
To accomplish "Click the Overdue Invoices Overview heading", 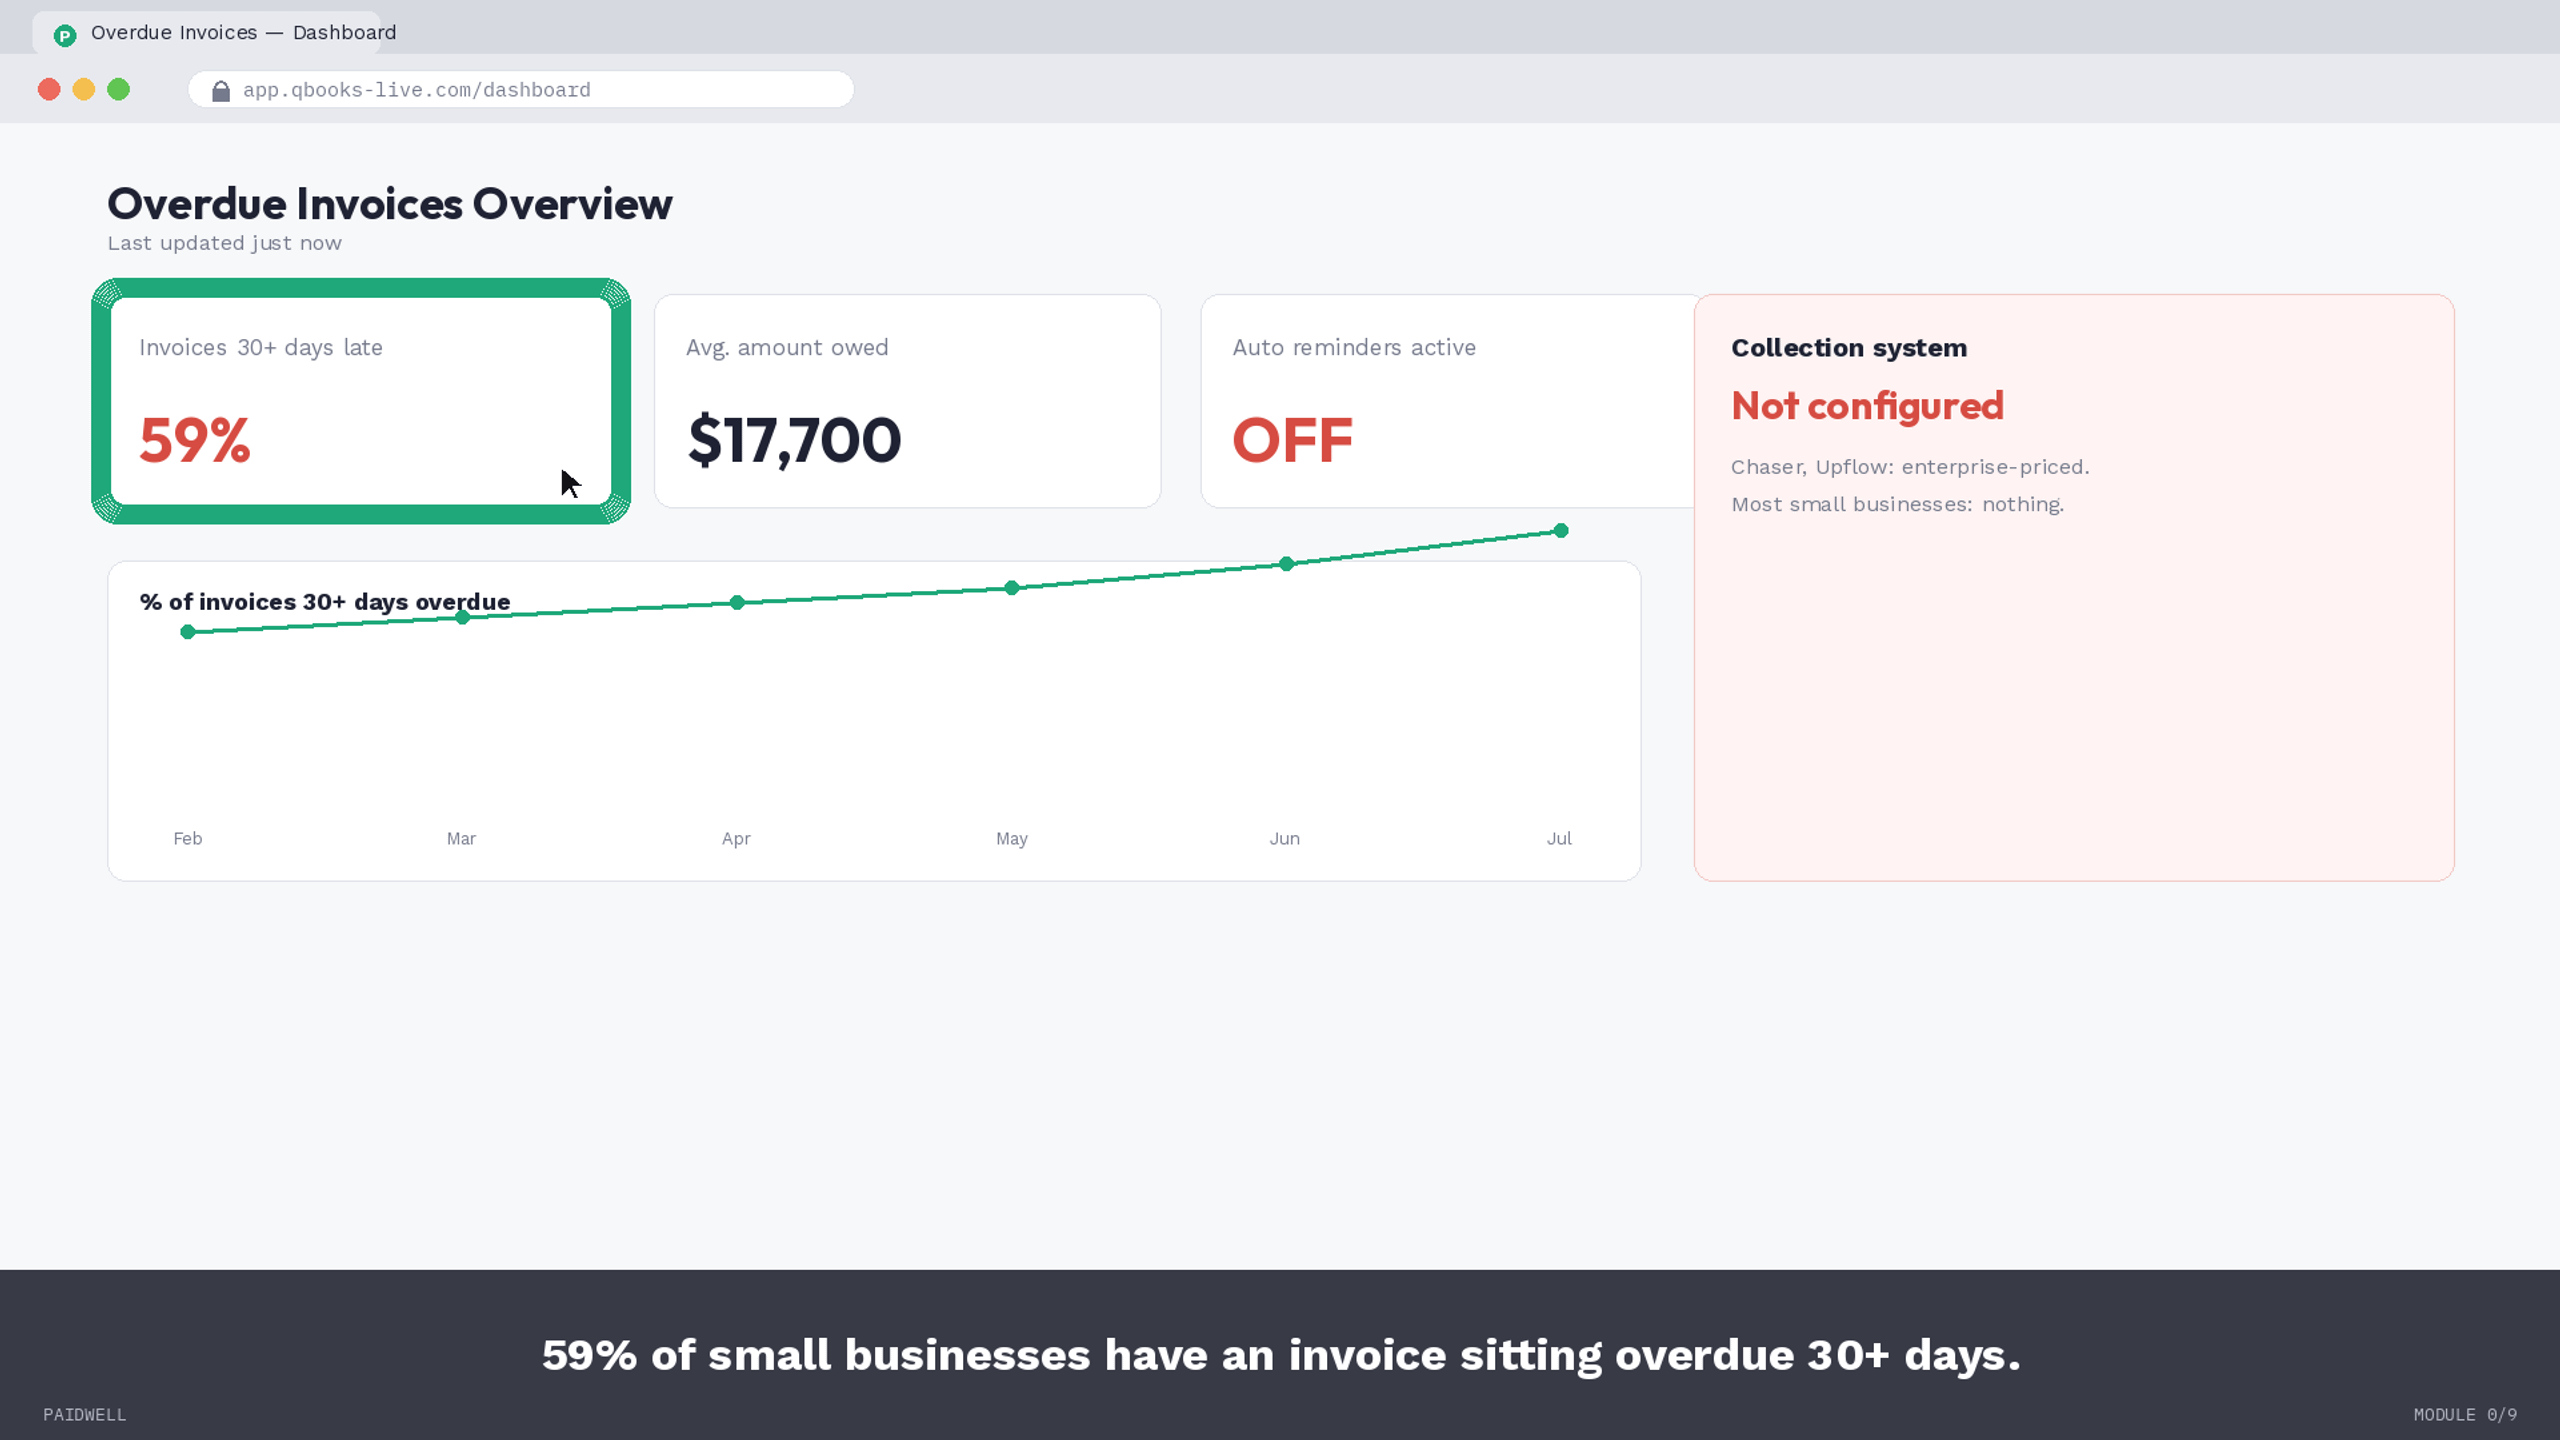I will click(390, 204).
